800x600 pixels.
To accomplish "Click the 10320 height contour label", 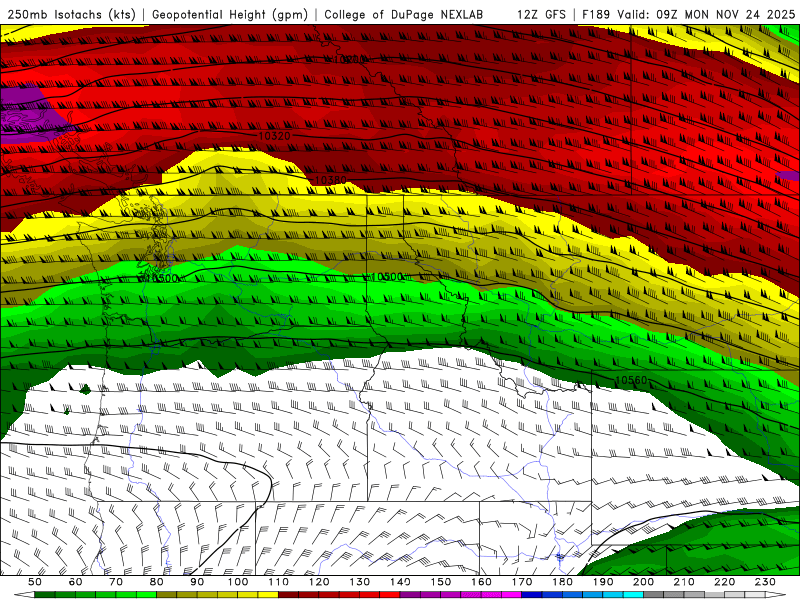I will pos(274,136).
